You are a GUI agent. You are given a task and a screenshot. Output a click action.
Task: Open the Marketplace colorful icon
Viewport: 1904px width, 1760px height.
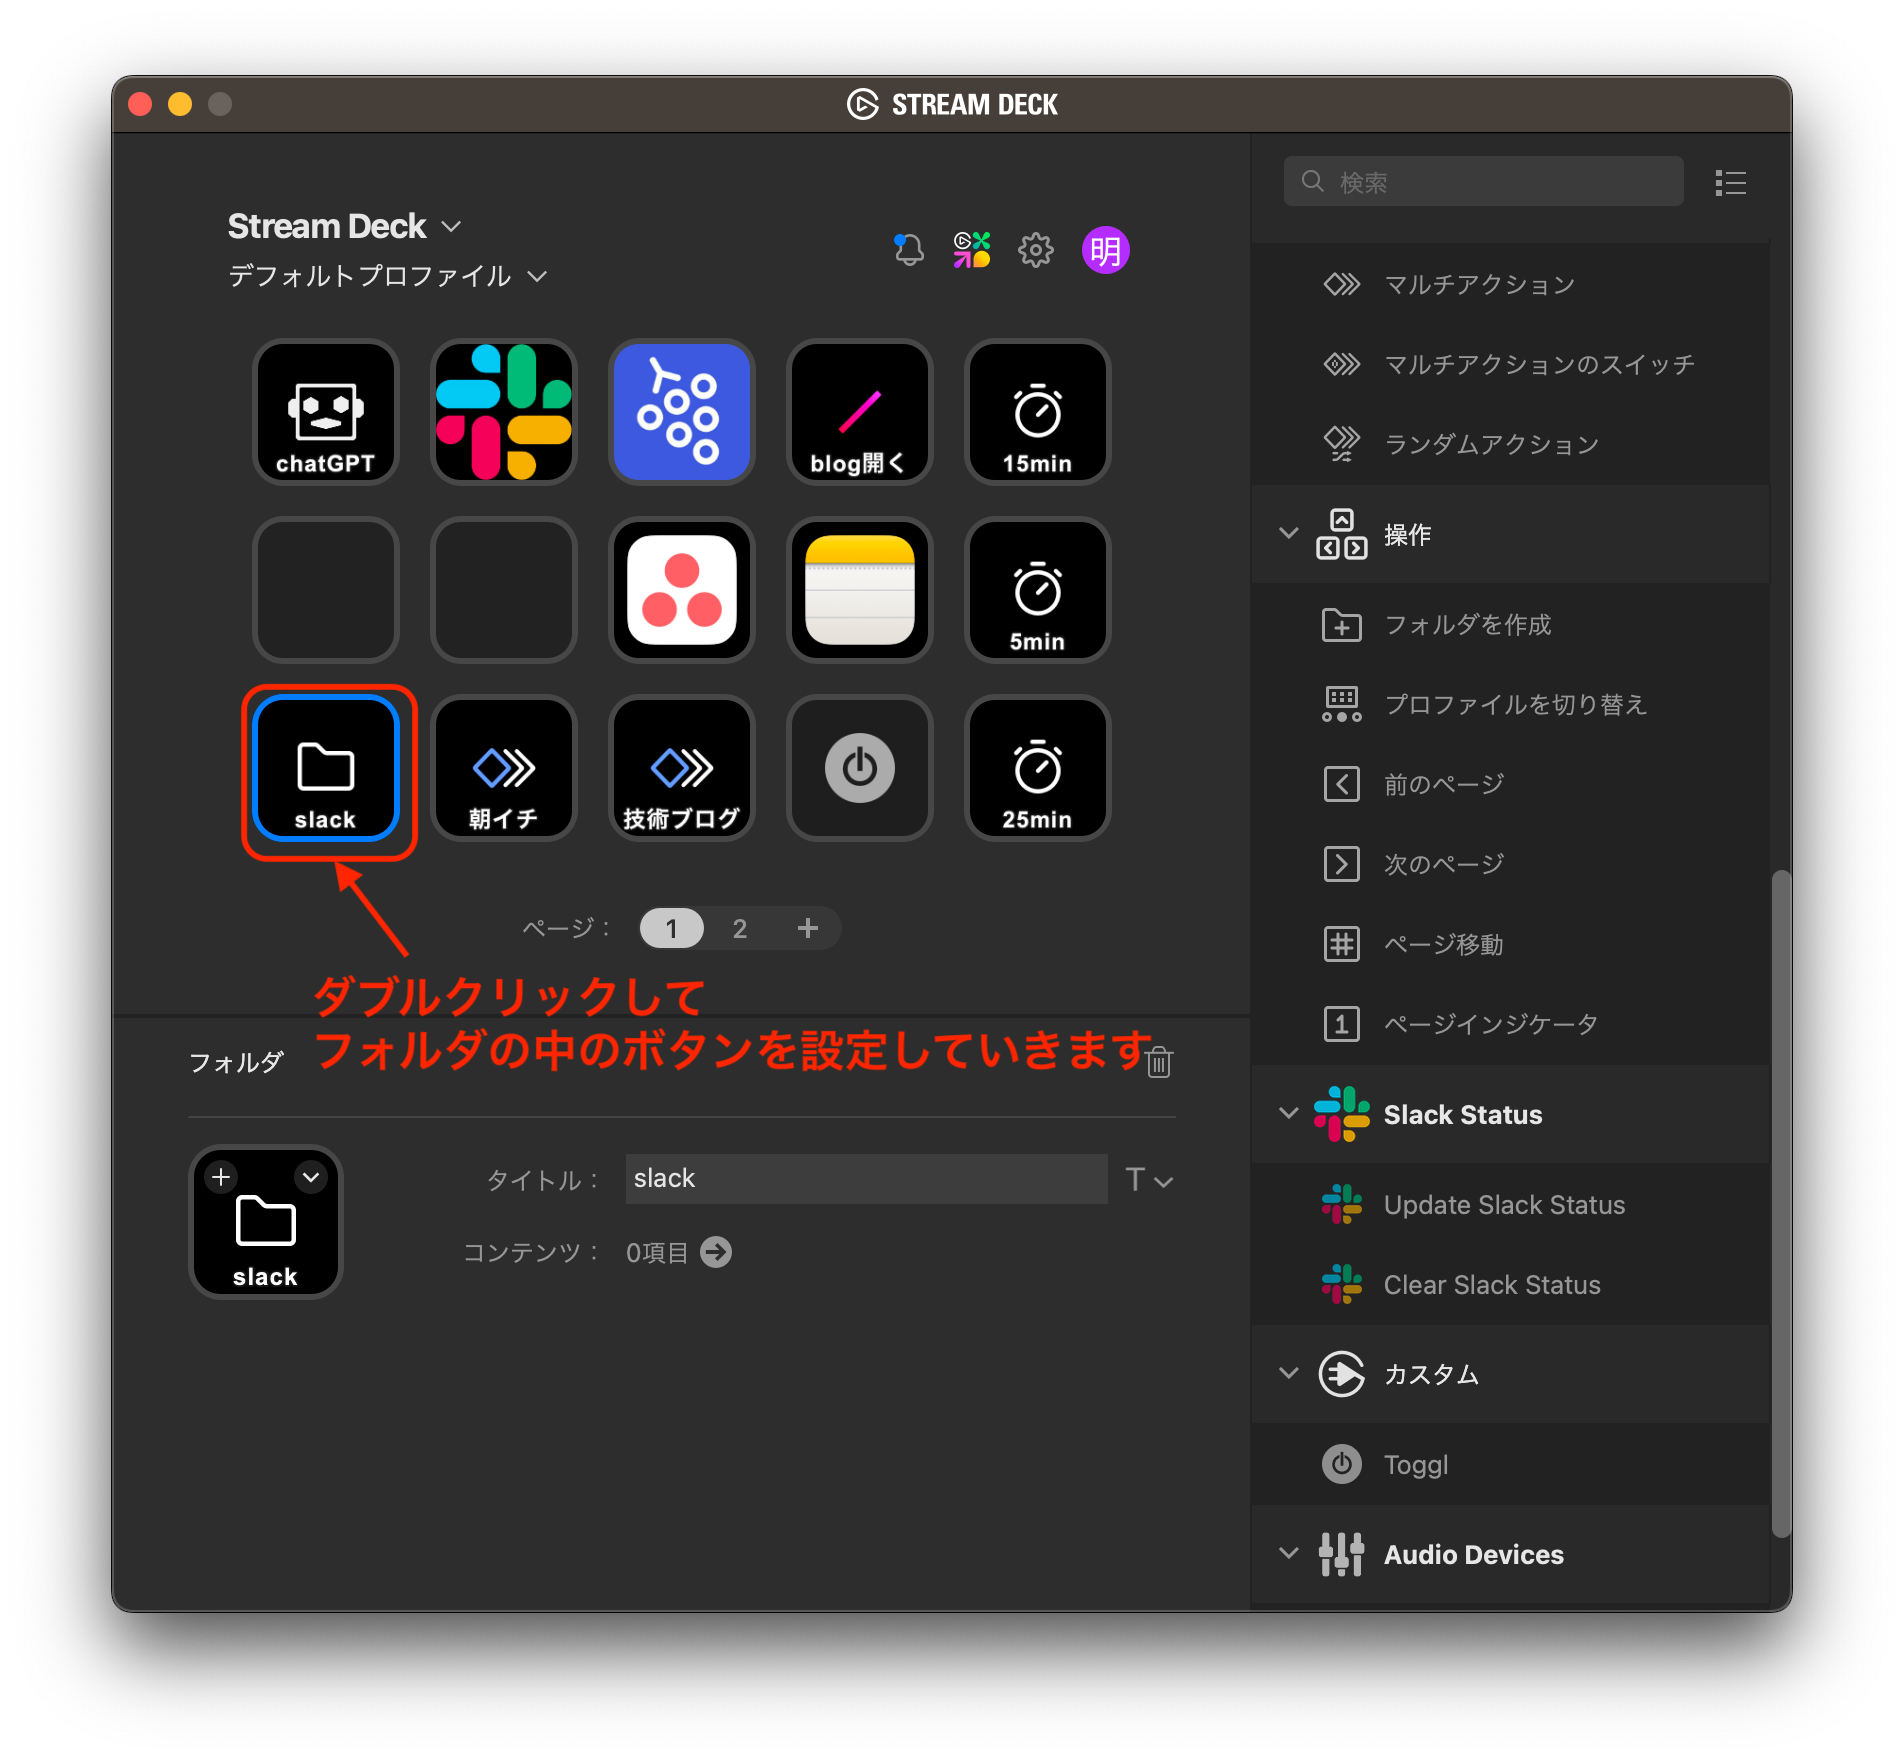point(972,250)
